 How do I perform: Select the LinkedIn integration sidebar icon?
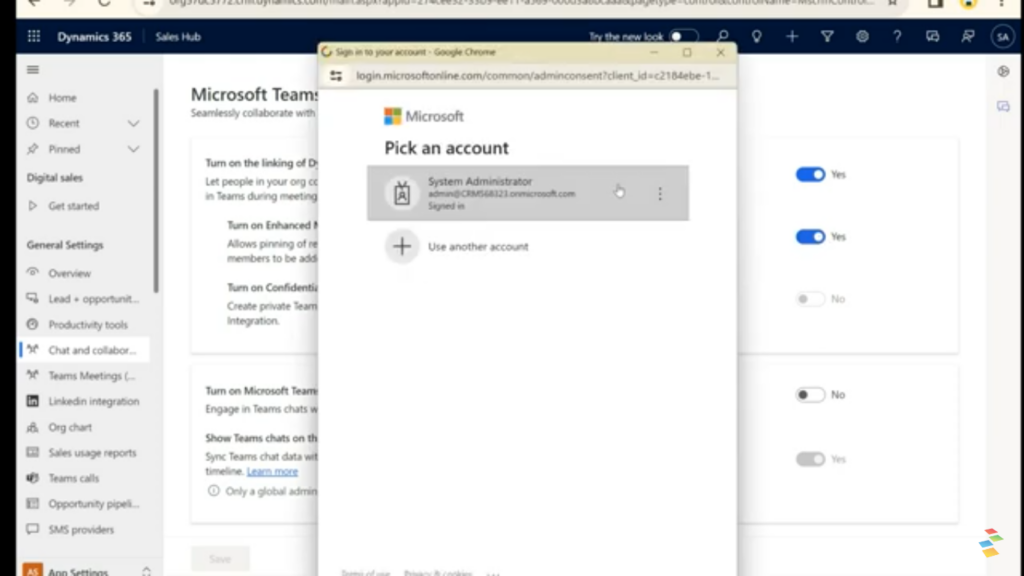32,401
